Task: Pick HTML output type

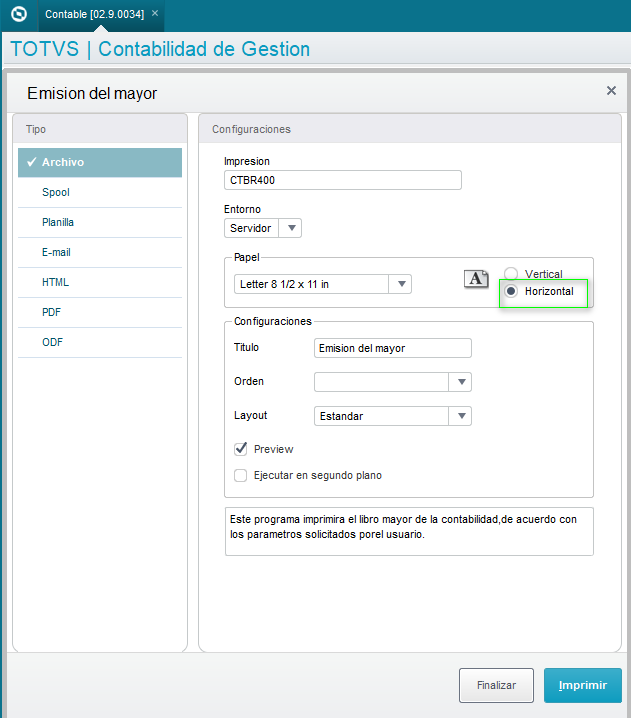Action: (x=100, y=283)
